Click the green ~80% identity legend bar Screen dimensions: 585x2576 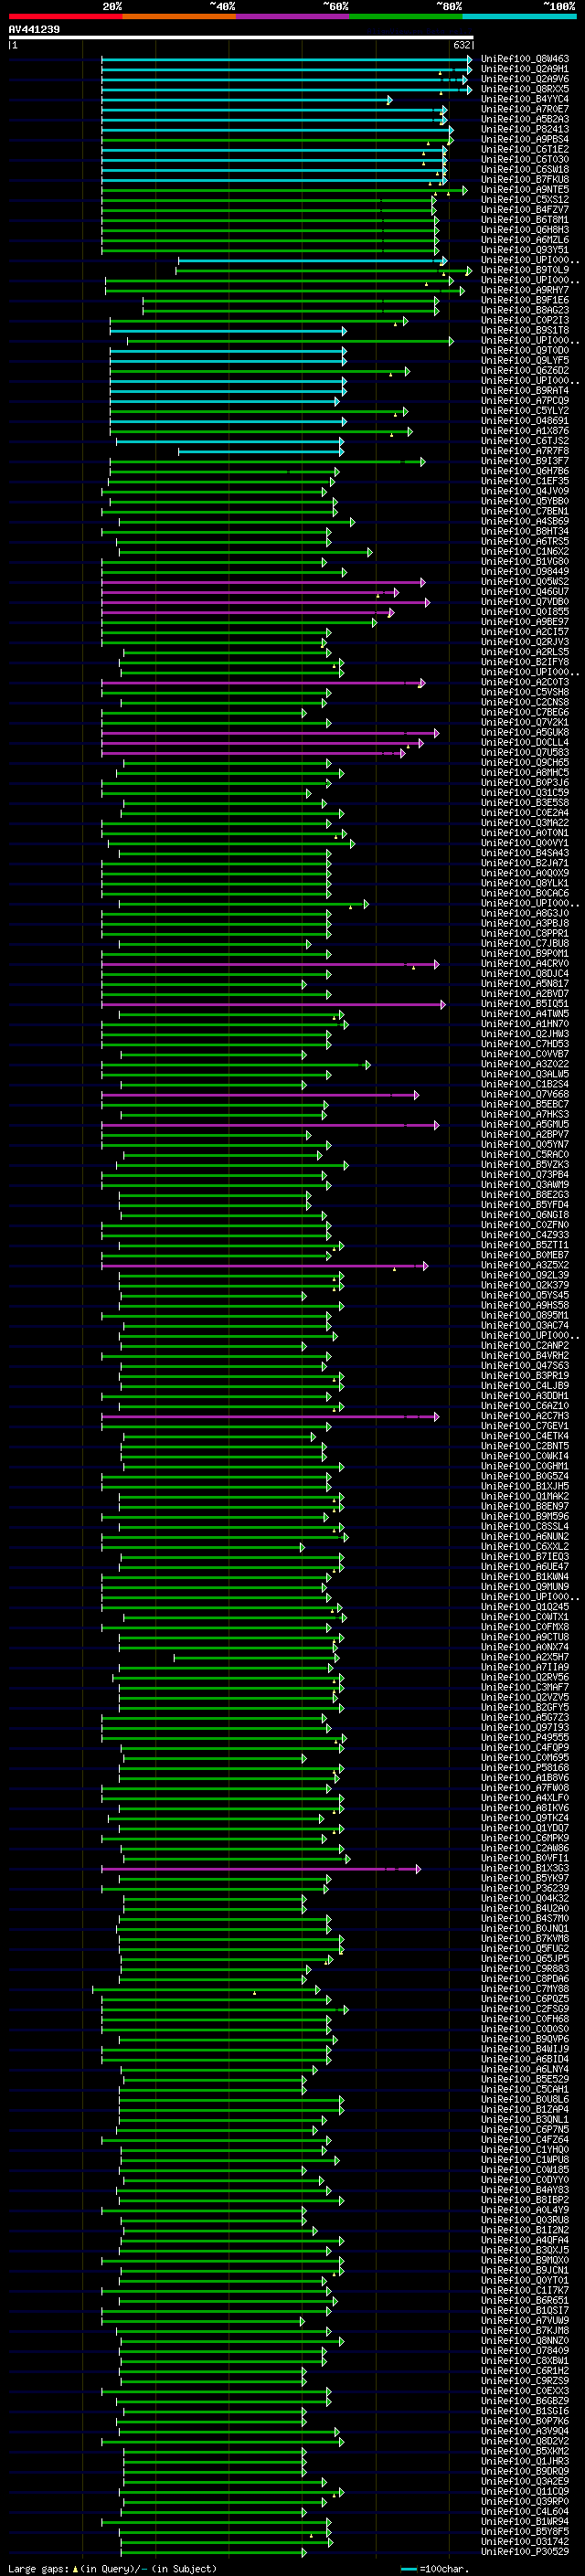406,17
